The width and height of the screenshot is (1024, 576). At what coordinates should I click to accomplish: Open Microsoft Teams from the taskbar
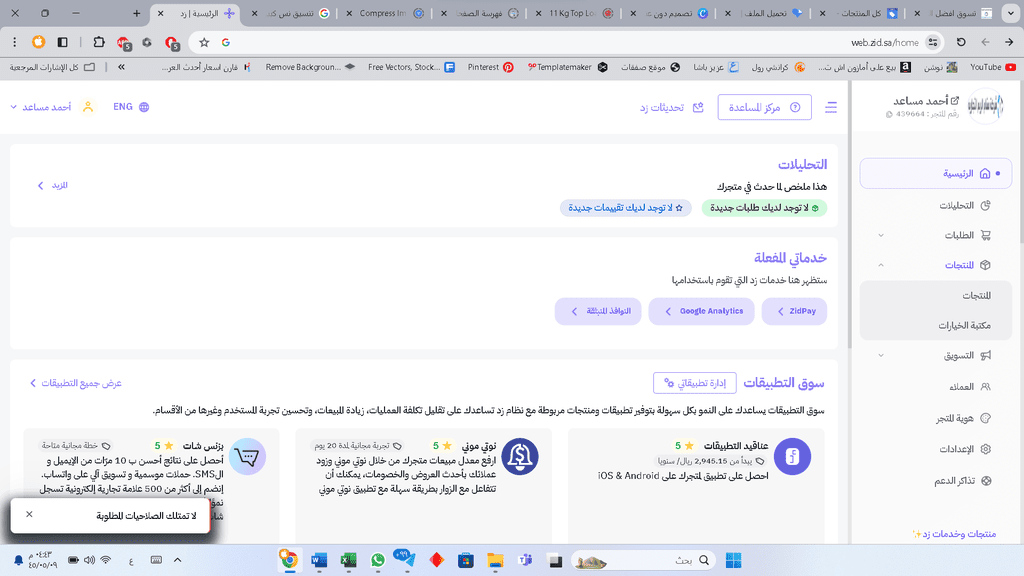(x=524, y=560)
